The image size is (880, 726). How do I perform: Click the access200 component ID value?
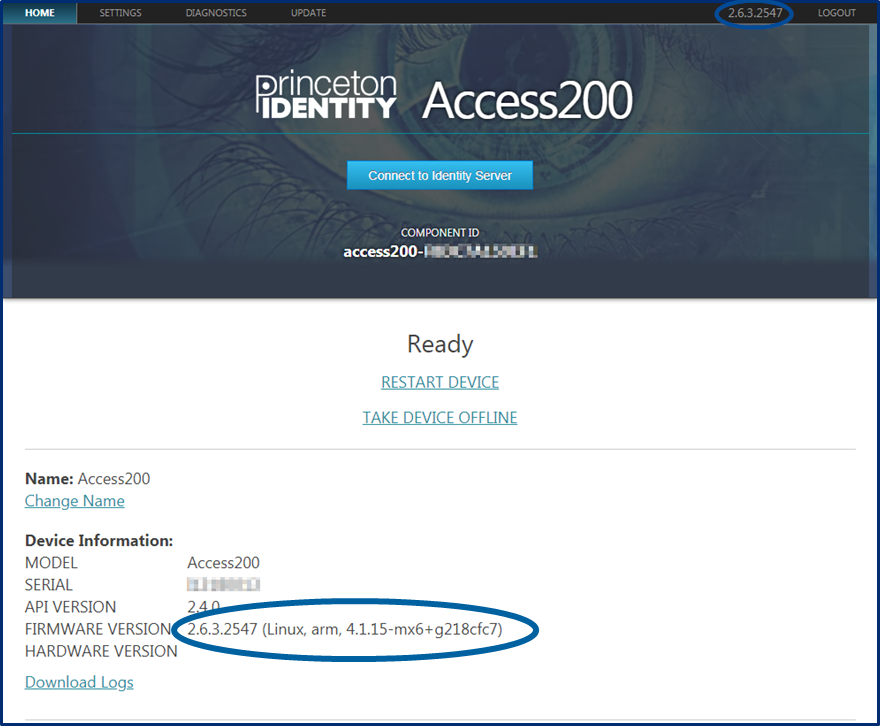[x=440, y=251]
